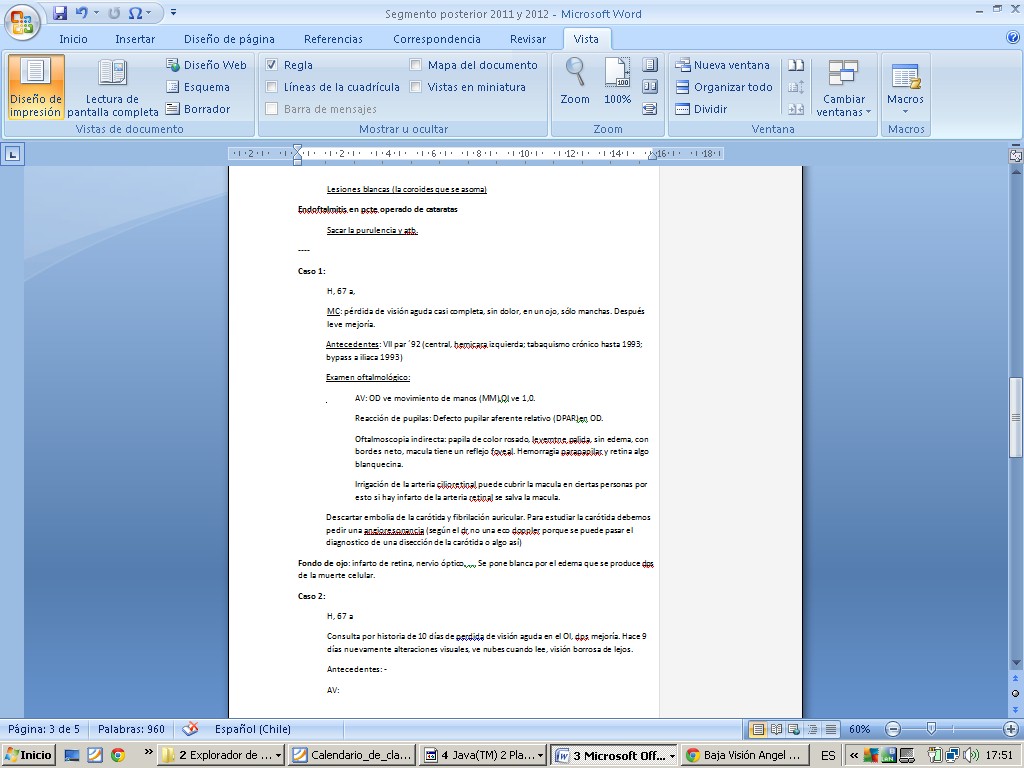This screenshot has height=768, width=1024.
Task: Enable Mapa del documento checkbox
Action: click(416, 65)
